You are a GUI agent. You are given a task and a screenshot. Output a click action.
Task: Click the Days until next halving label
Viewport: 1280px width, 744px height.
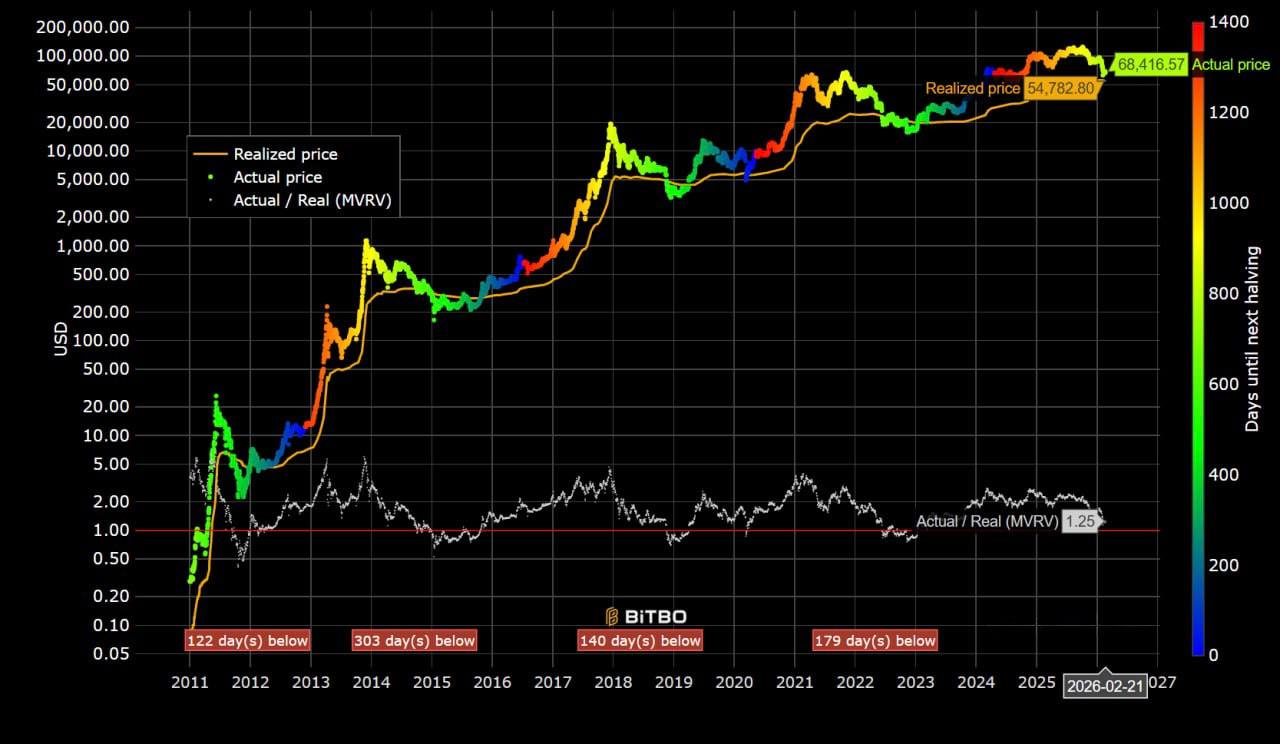pyautogui.click(x=1252, y=339)
